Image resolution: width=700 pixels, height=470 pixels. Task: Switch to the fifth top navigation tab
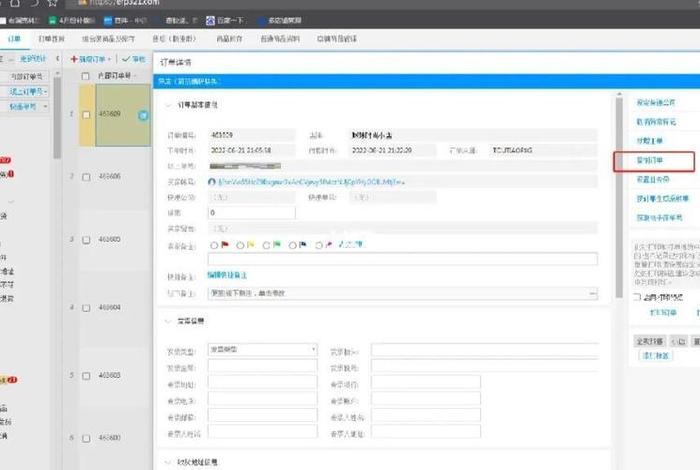tap(229, 39)
